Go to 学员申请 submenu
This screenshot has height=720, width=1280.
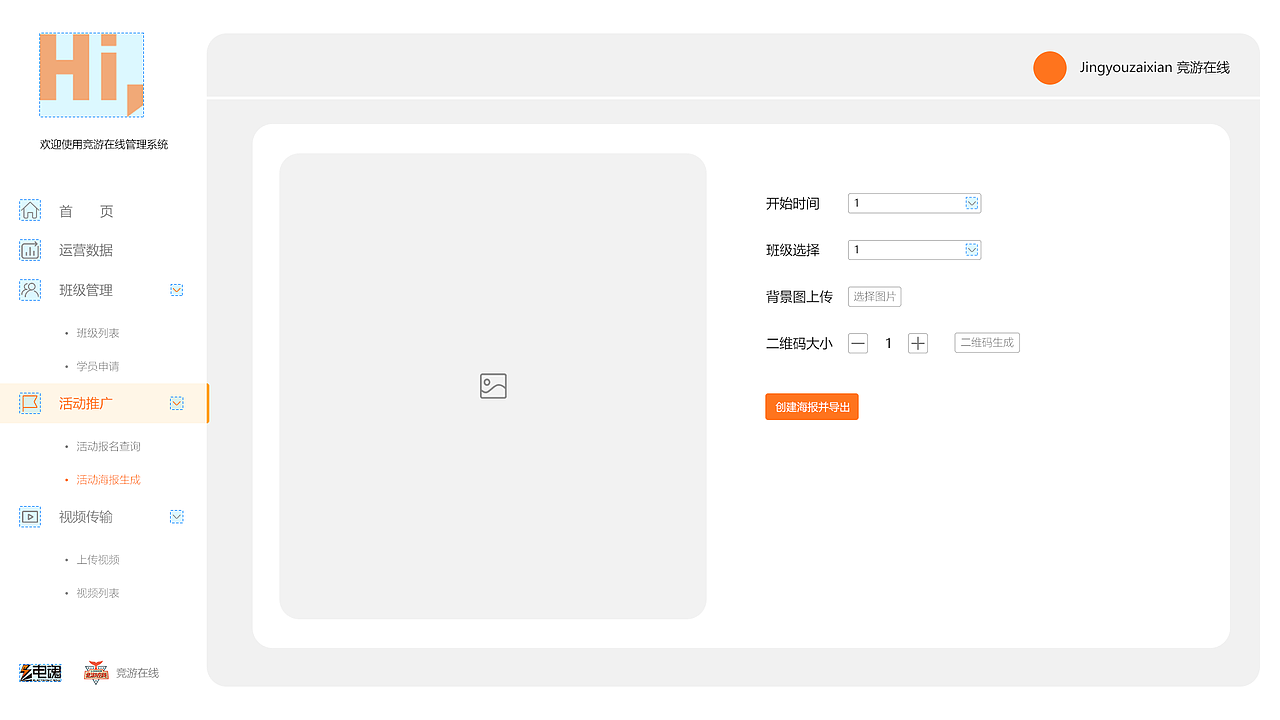(x=98, y=366)
